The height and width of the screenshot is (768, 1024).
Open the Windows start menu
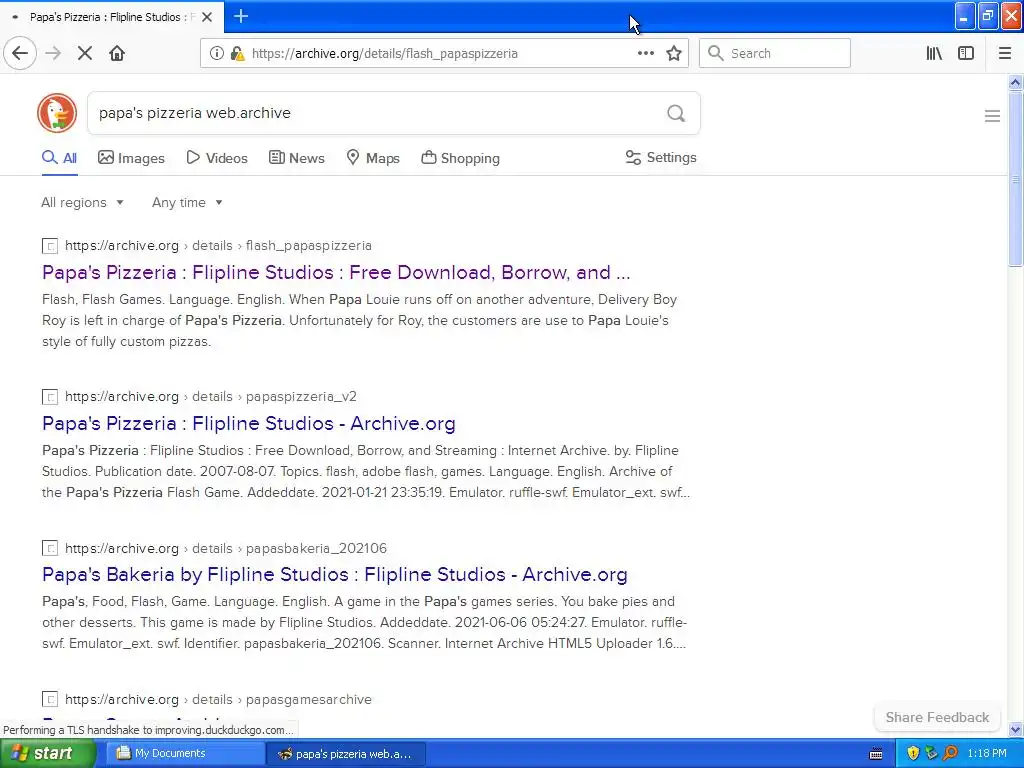tap(47, 754)
